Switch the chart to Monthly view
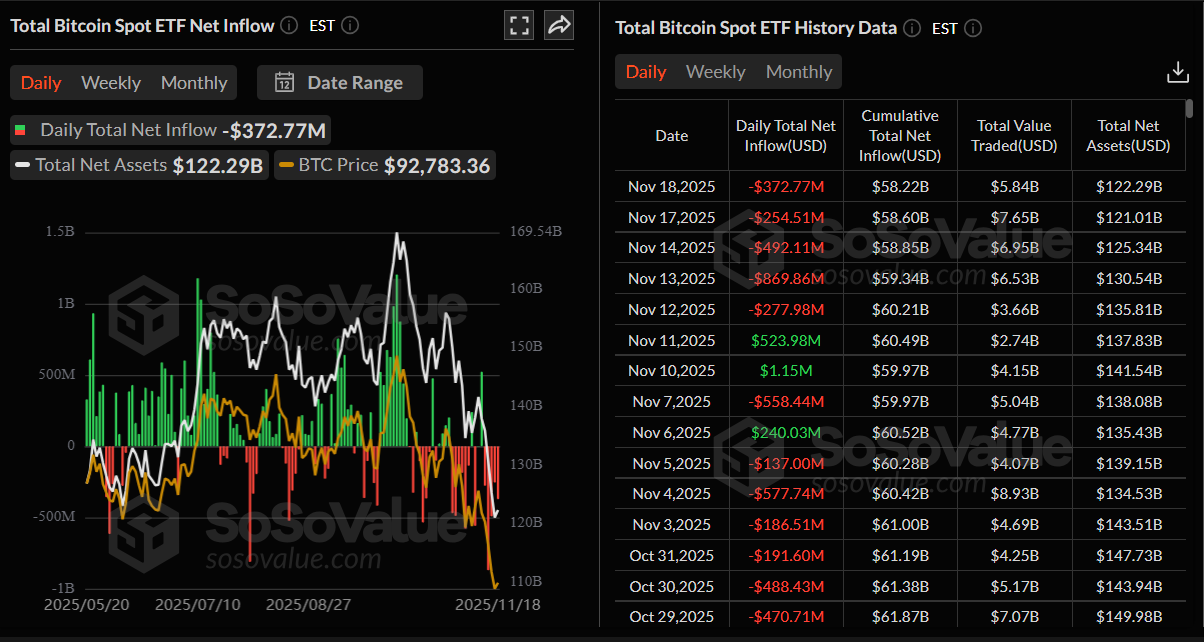 [x=193, y=83]
